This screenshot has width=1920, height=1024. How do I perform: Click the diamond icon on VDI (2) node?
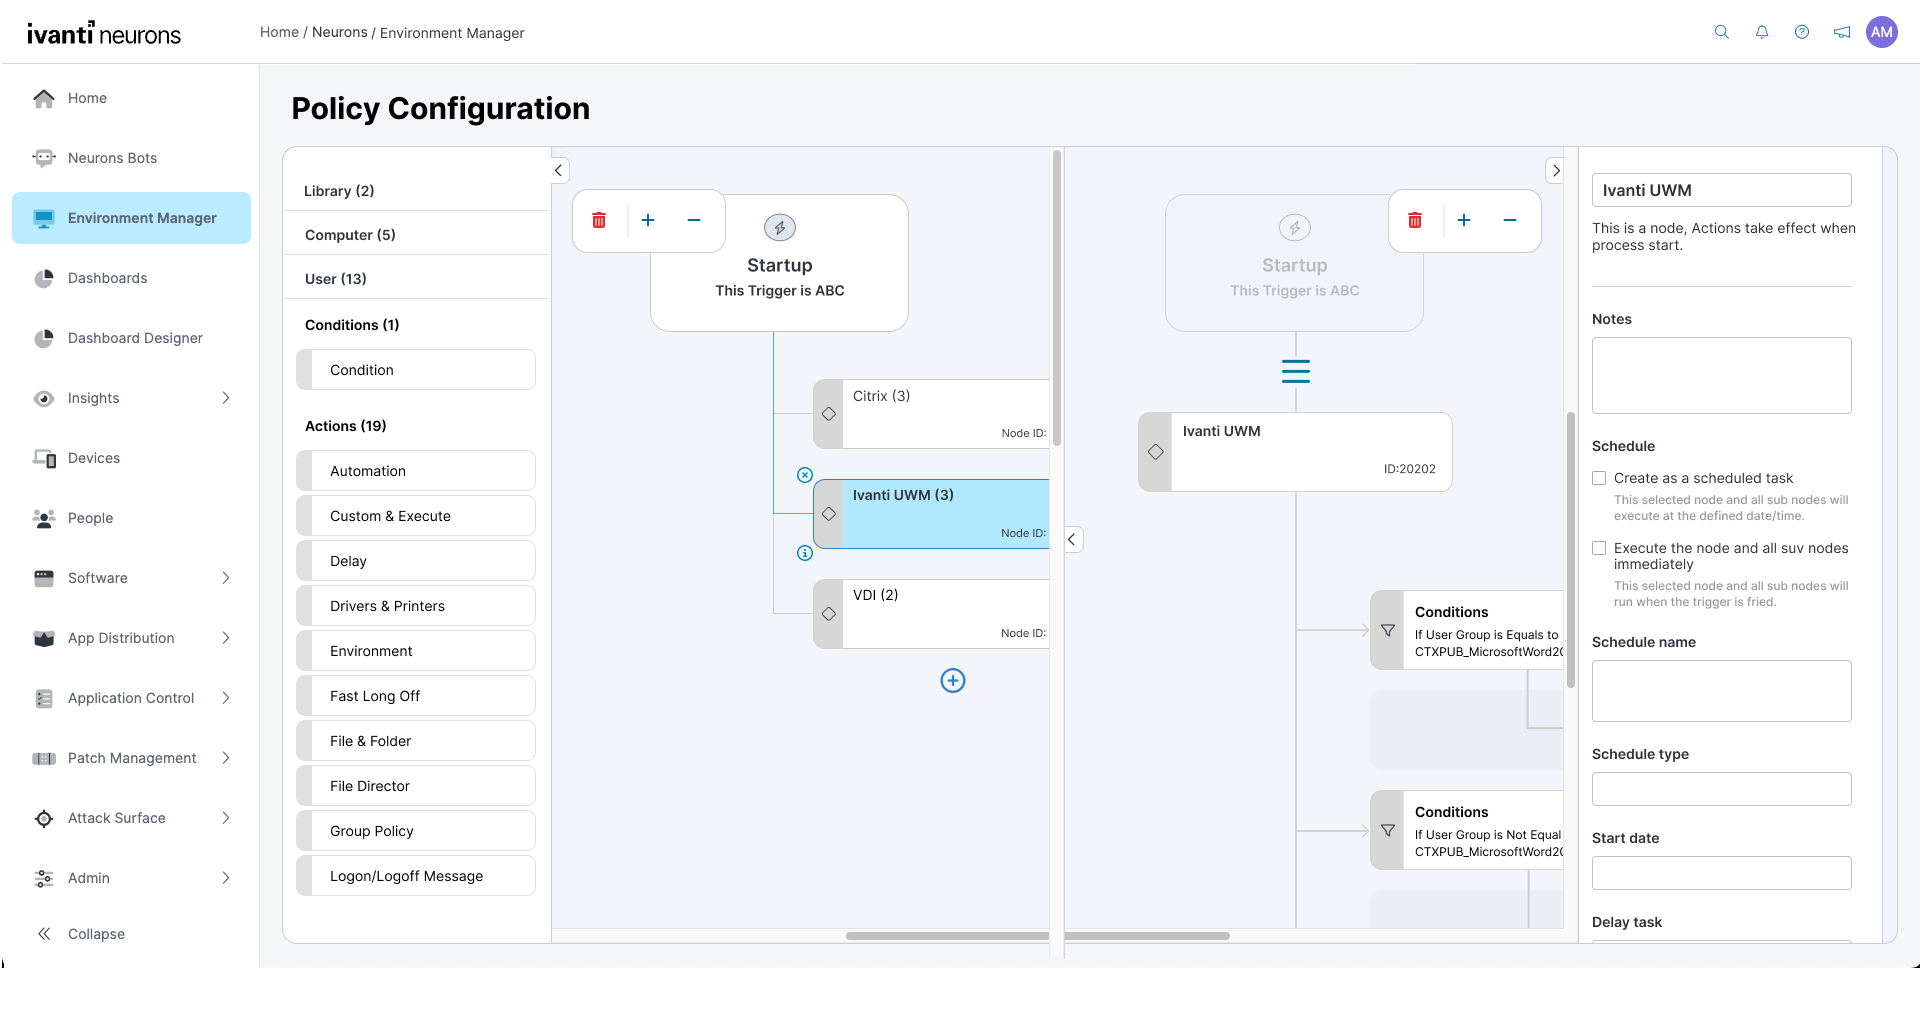(x=829, y=614)
